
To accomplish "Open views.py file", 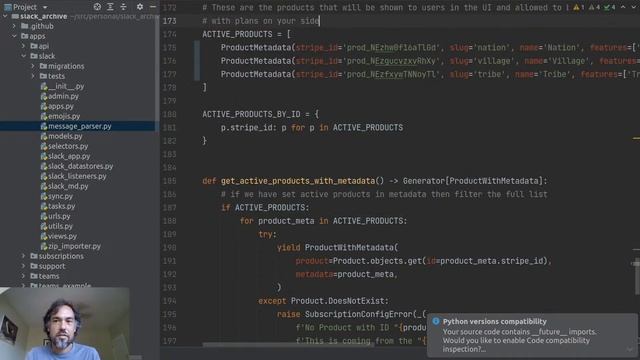I will click(62, 236).
